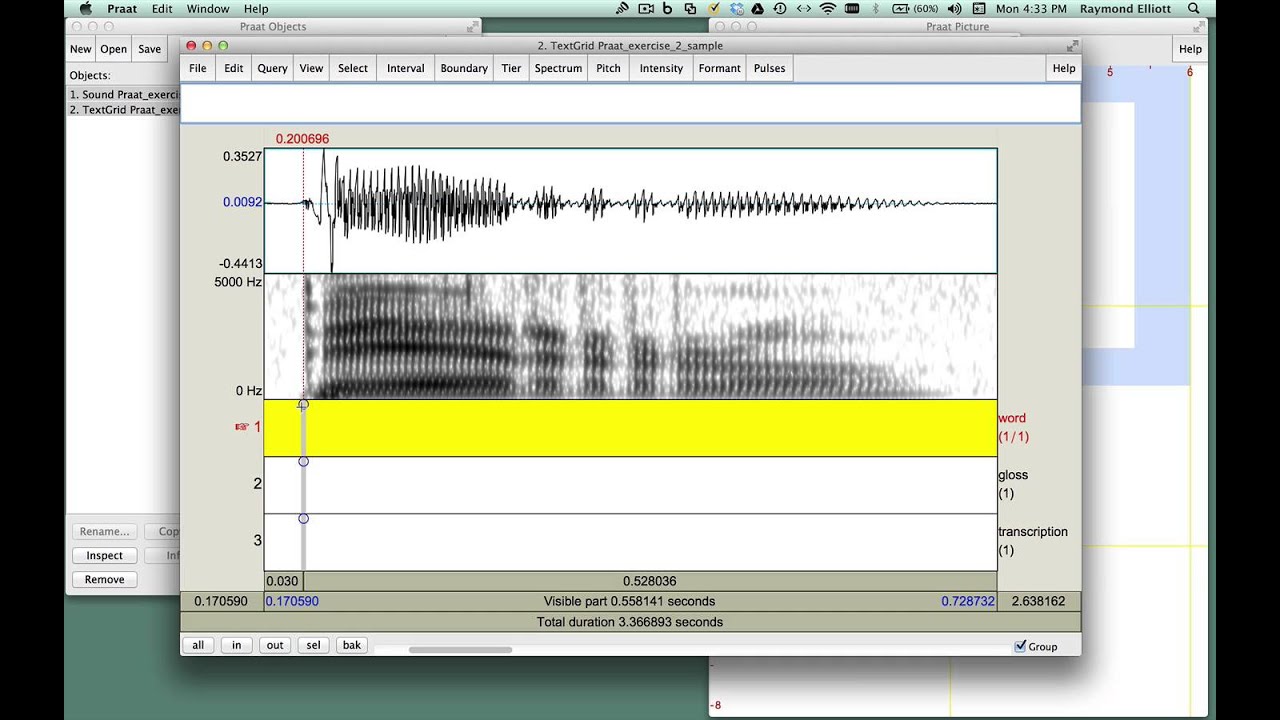The width and height of the screenshot is (1280, 720).
Task: Click Rename... in Praat Objects
Action: coord(104,531)
